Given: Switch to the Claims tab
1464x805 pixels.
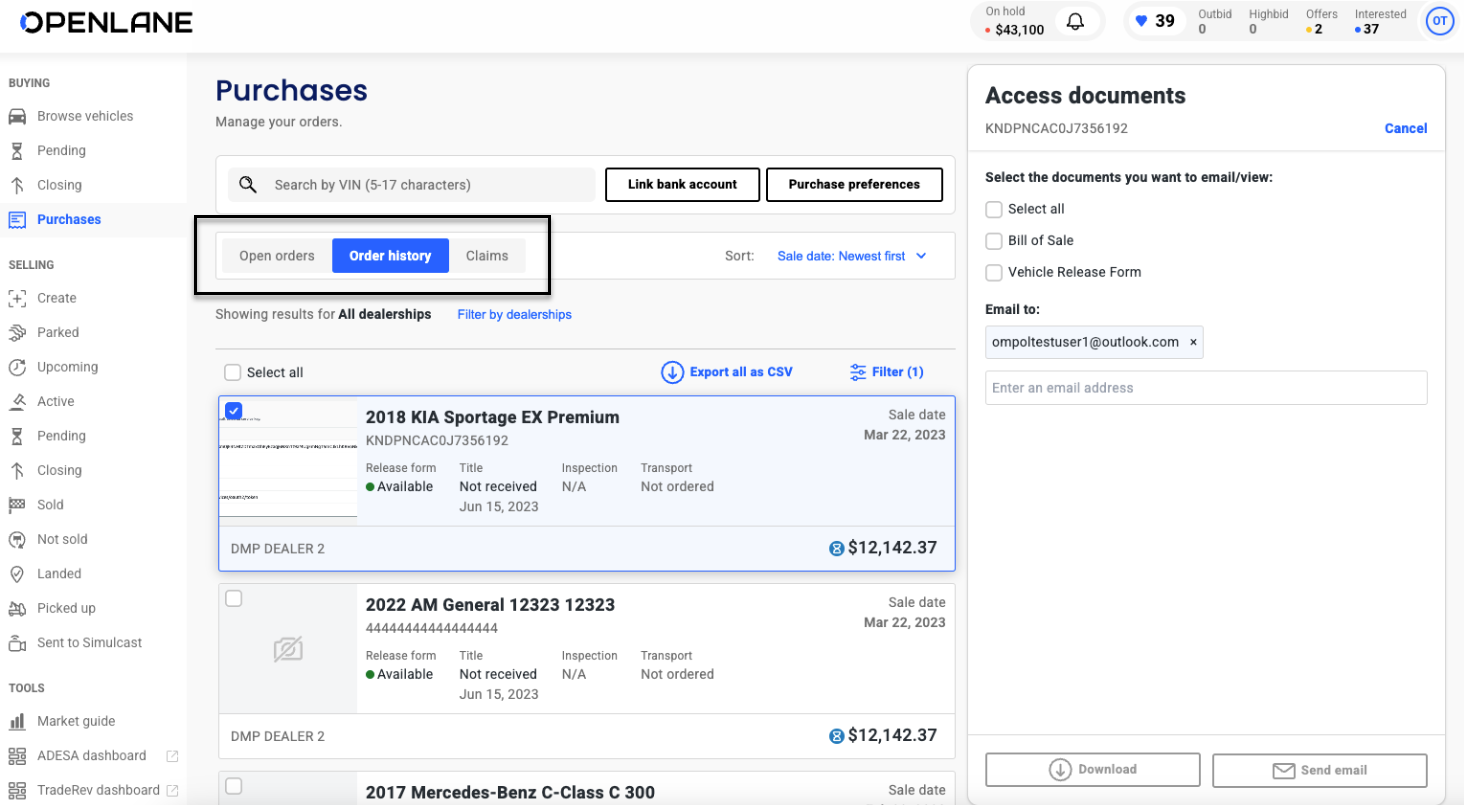Looking at the screenshot, I should [x=488, y=255].
